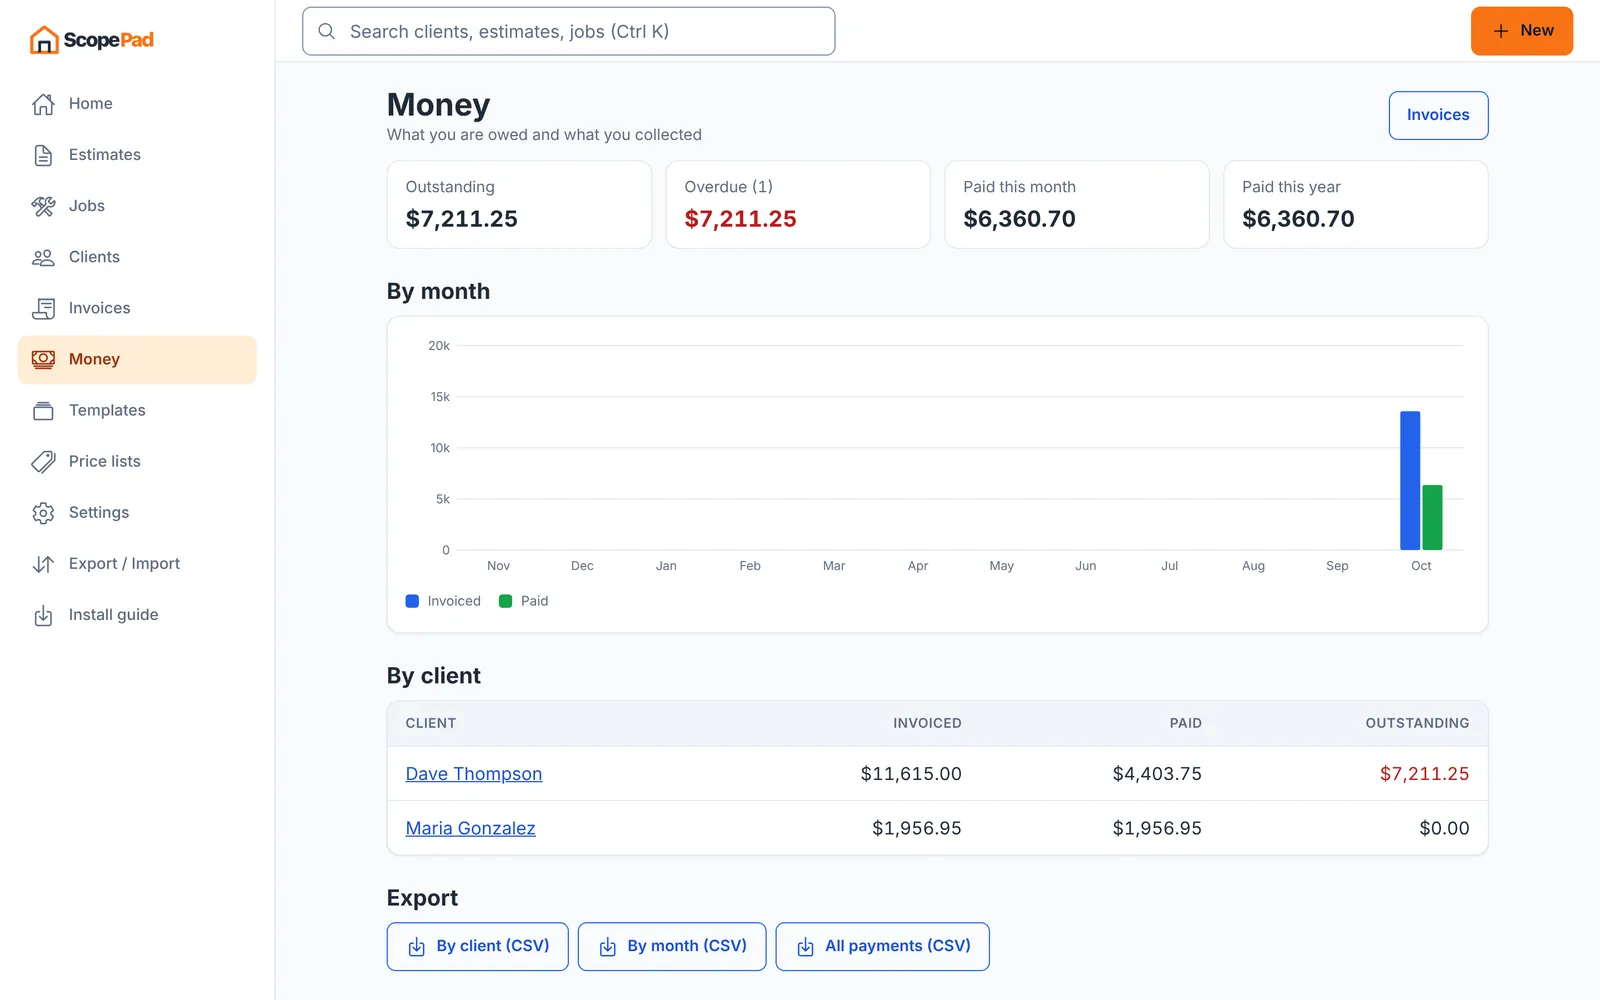This screenshot has width=1600, height=1000.
Task: Open Settings from the sidebar
Action: pyautogui.click(x=137, y=512)
